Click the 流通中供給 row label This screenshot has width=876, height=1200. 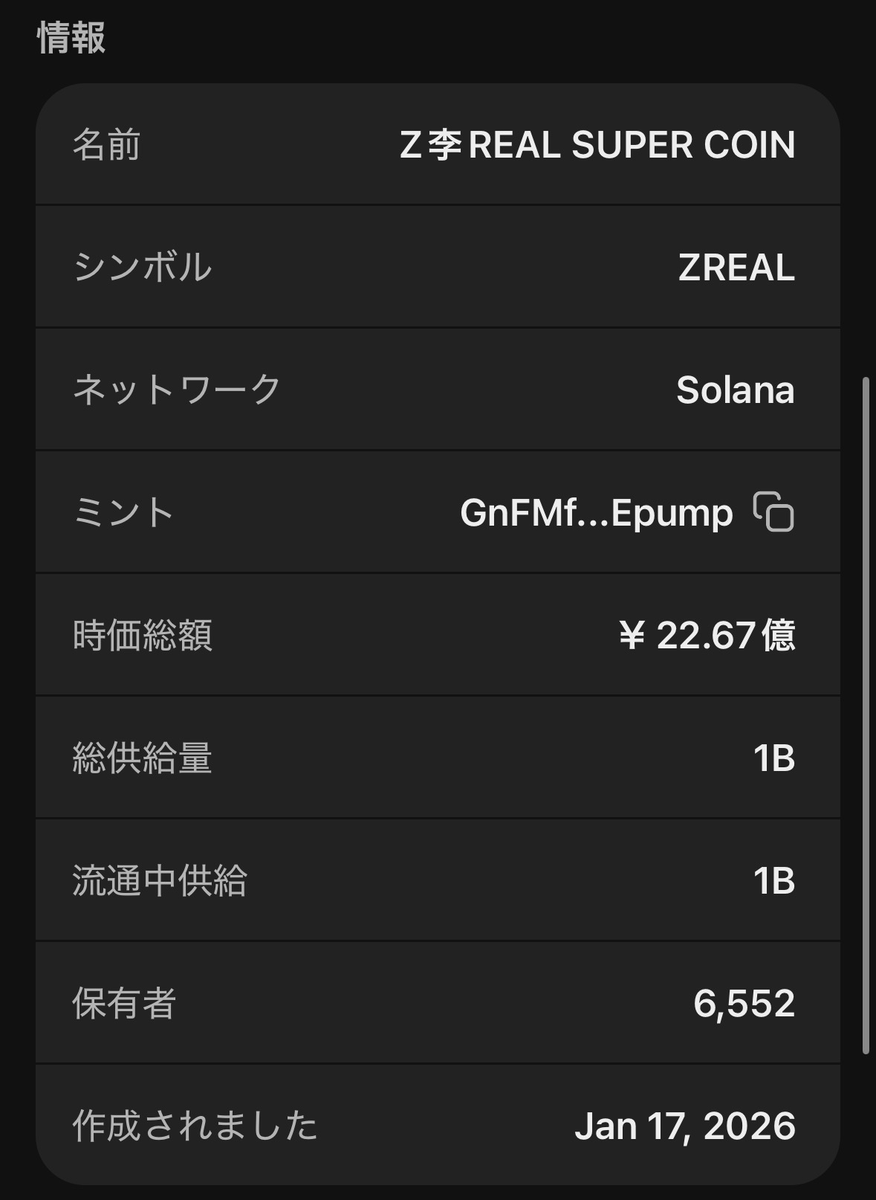pos(159,881)
